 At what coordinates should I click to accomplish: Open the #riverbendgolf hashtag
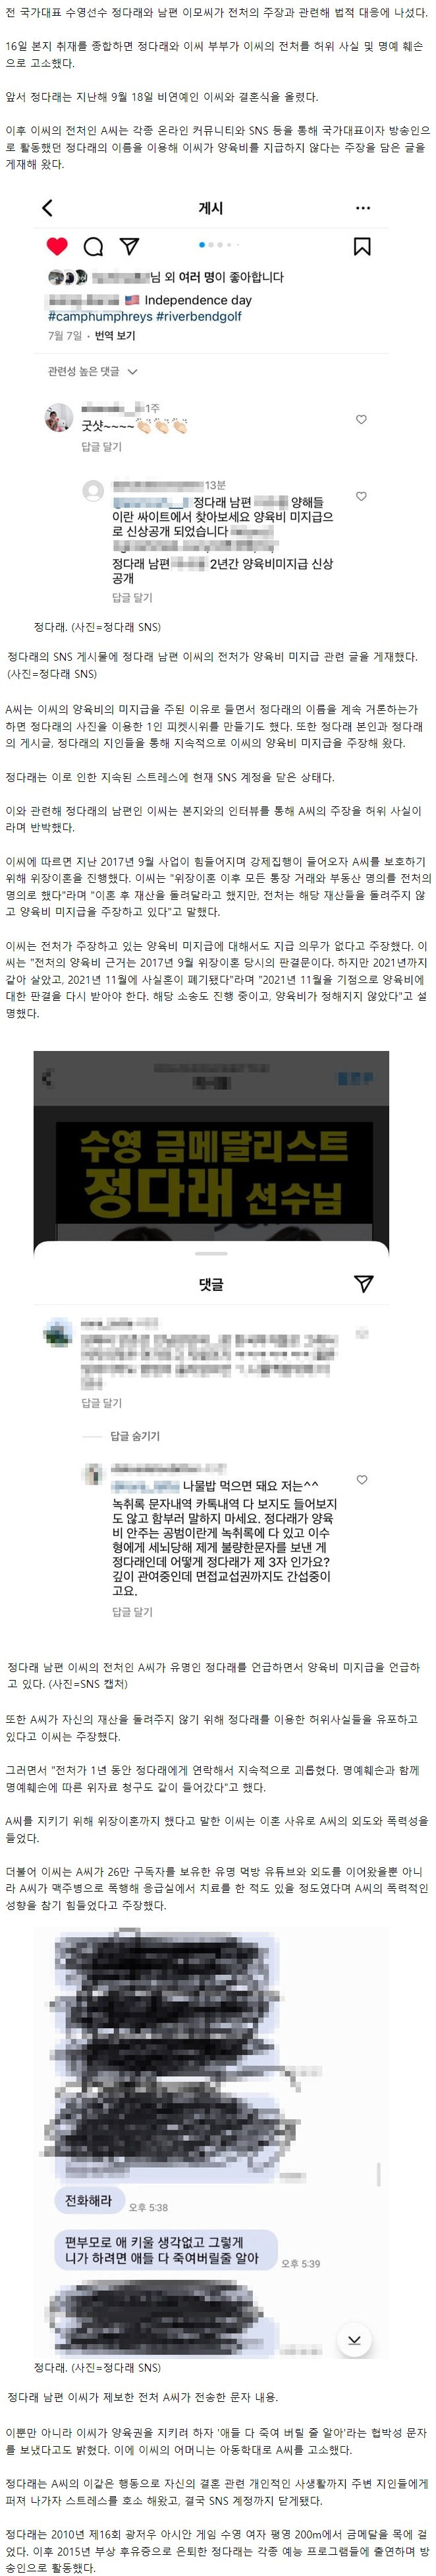pos(199,316)
